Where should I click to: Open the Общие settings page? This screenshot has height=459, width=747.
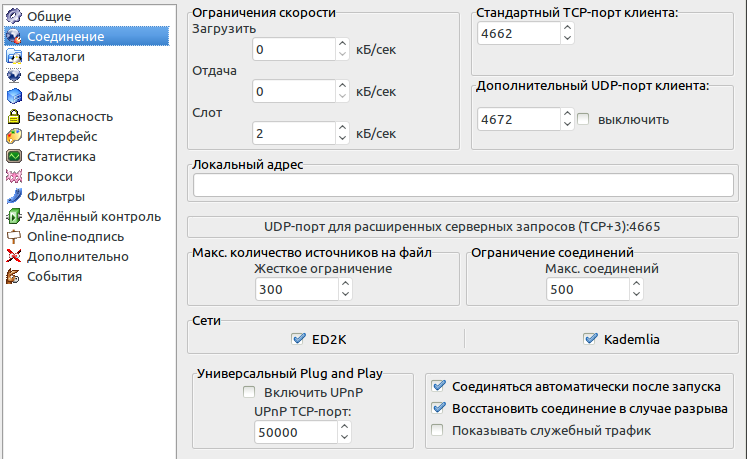pos(49,16)
